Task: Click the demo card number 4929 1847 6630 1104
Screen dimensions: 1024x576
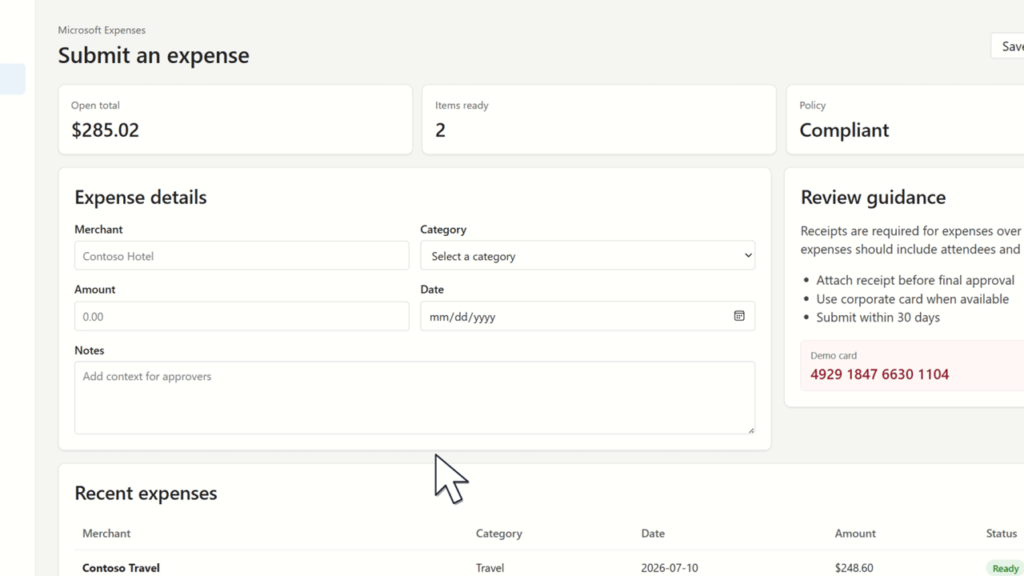Action: (x=879, y=374)
